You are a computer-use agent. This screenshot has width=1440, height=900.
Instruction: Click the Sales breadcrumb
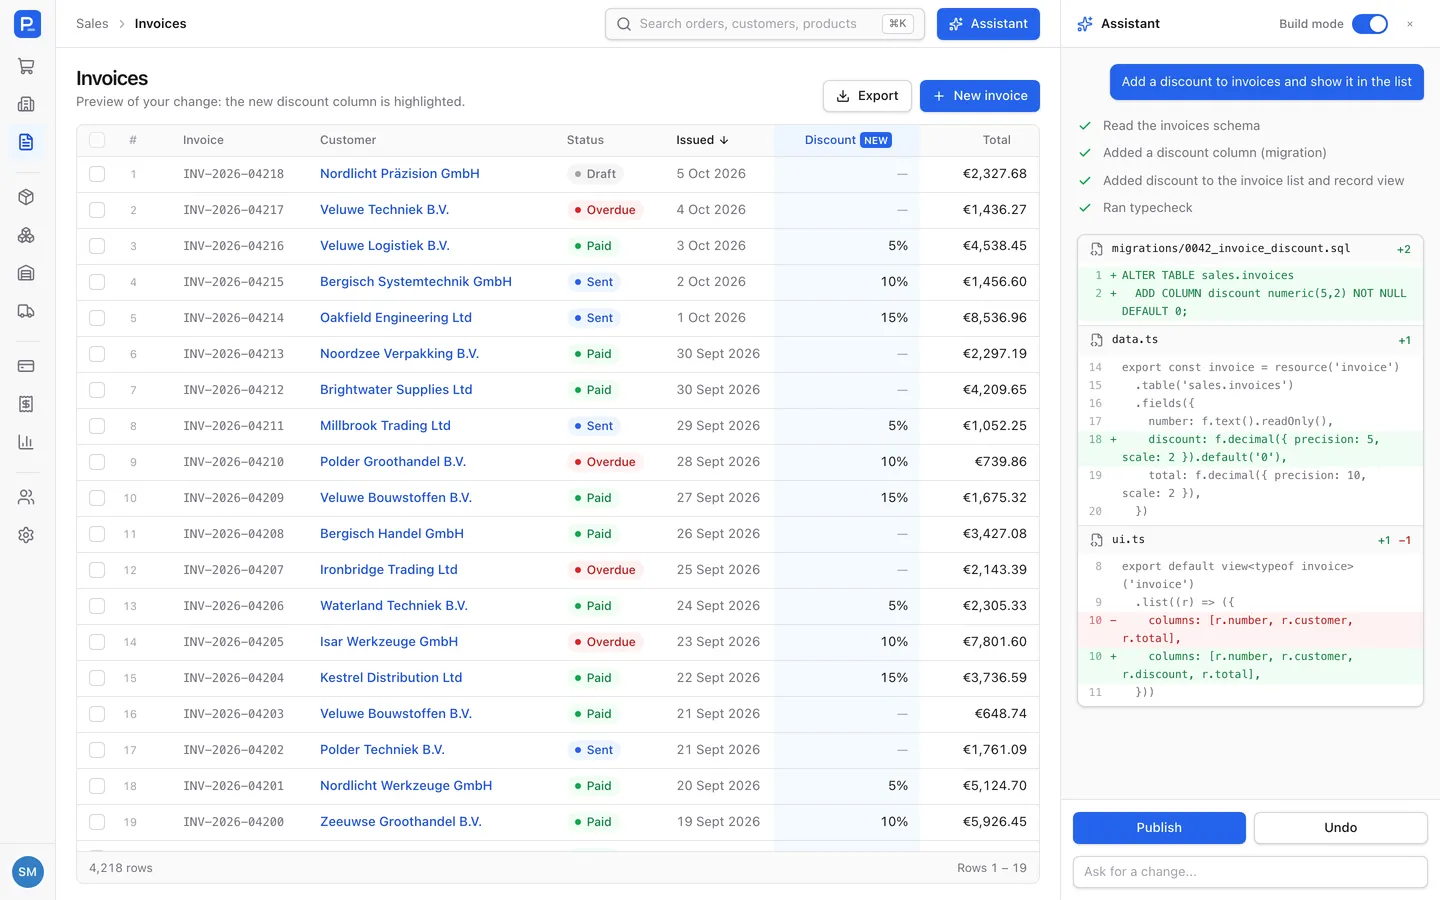(92, 24)
